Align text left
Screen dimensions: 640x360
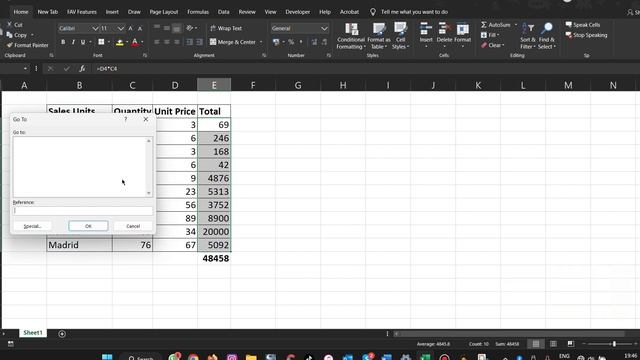(157, 42)
